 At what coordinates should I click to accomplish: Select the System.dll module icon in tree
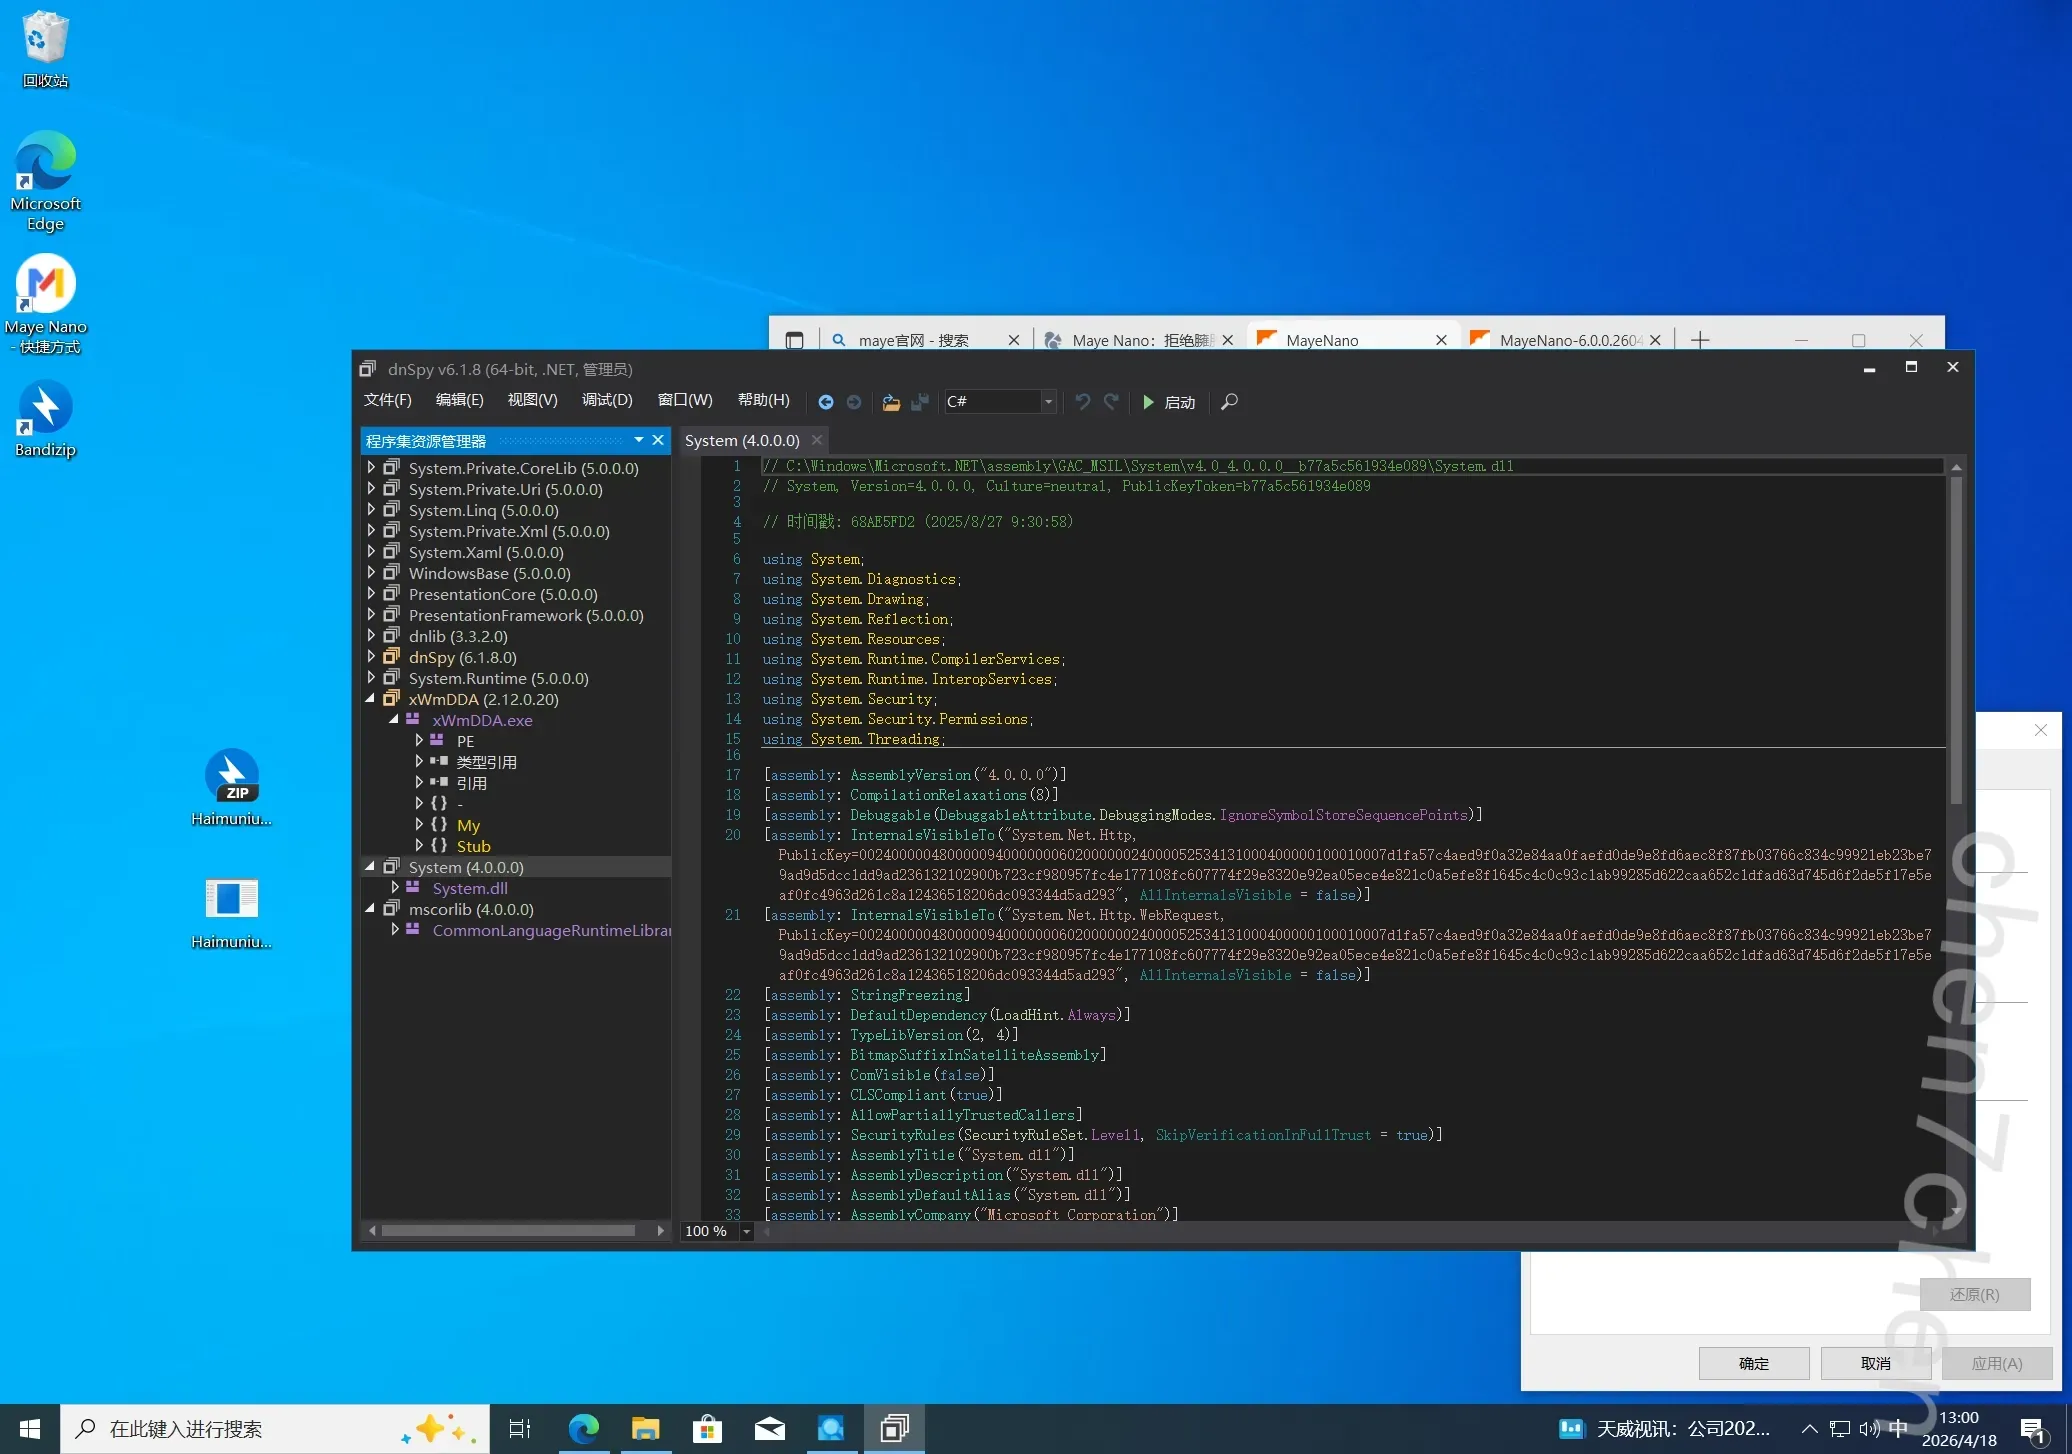pos(412,888)
